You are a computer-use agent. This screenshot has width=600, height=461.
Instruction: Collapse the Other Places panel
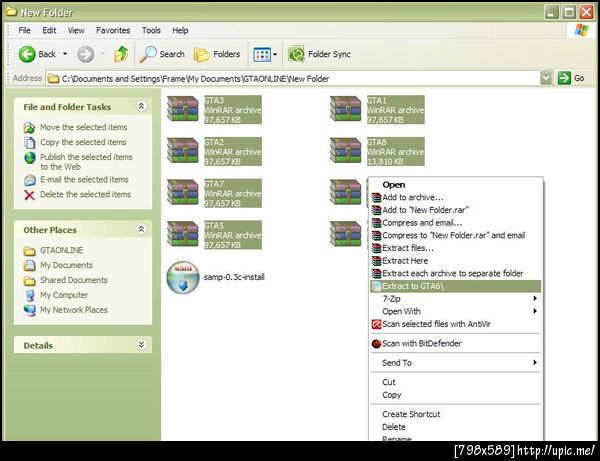[x=141, y=229]
